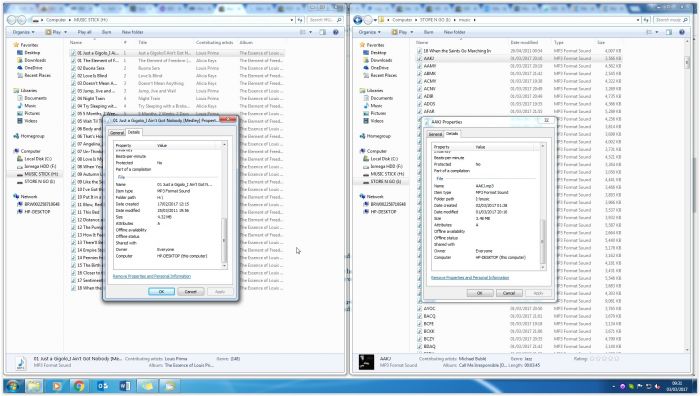Open Organize menu in MUSIC STICK window

tap(23, 32)
